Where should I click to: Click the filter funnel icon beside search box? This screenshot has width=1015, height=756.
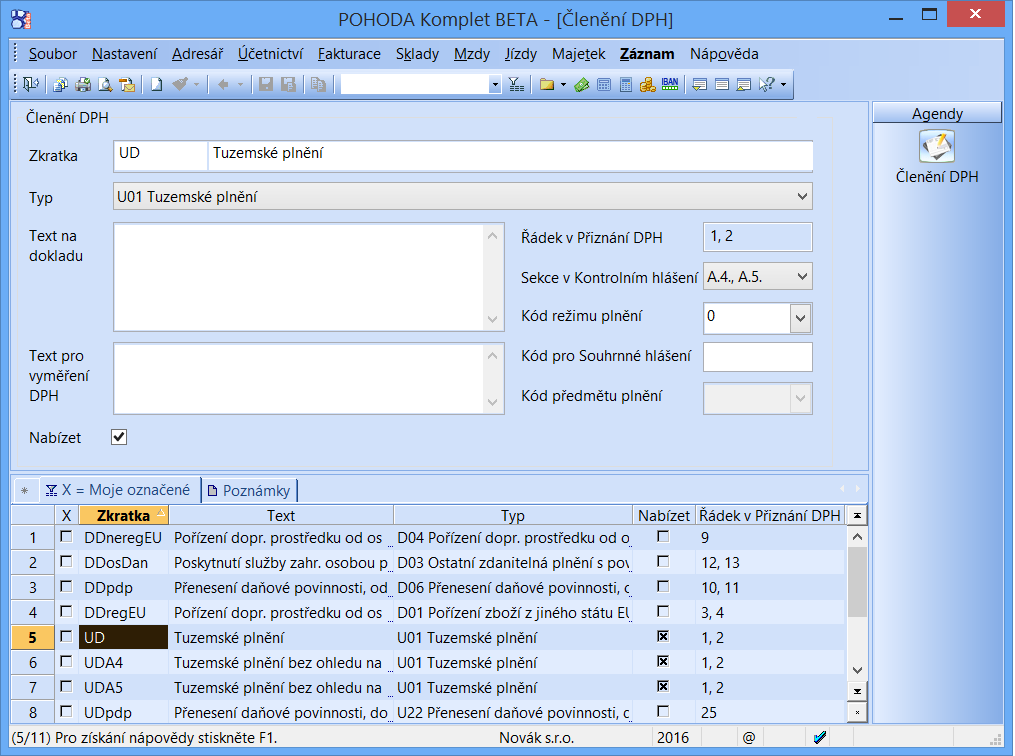click(516, 84)
